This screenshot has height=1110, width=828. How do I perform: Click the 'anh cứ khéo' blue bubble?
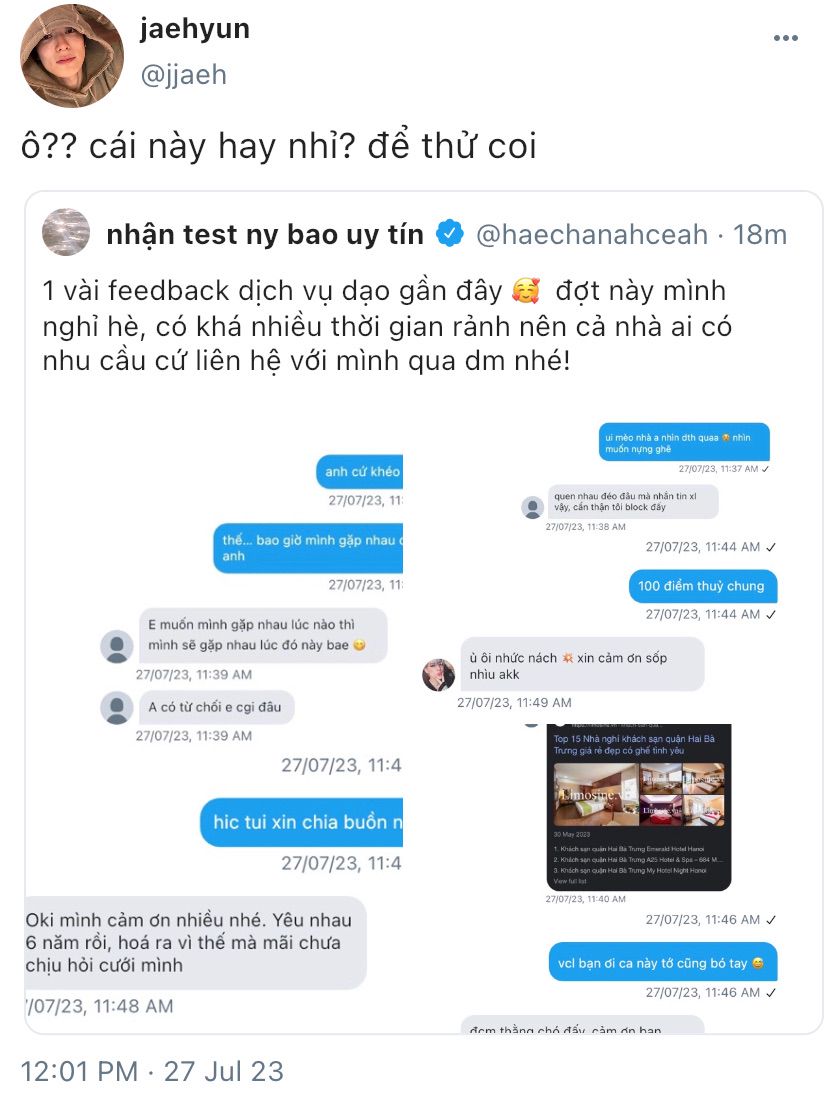click(x=360, y=471)
